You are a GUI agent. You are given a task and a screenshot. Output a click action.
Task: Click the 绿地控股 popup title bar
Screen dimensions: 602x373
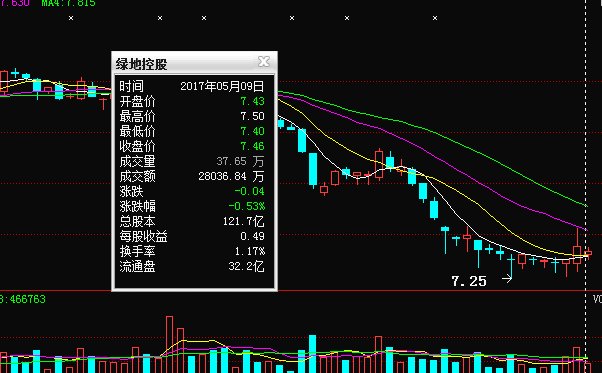click(194, 63)
